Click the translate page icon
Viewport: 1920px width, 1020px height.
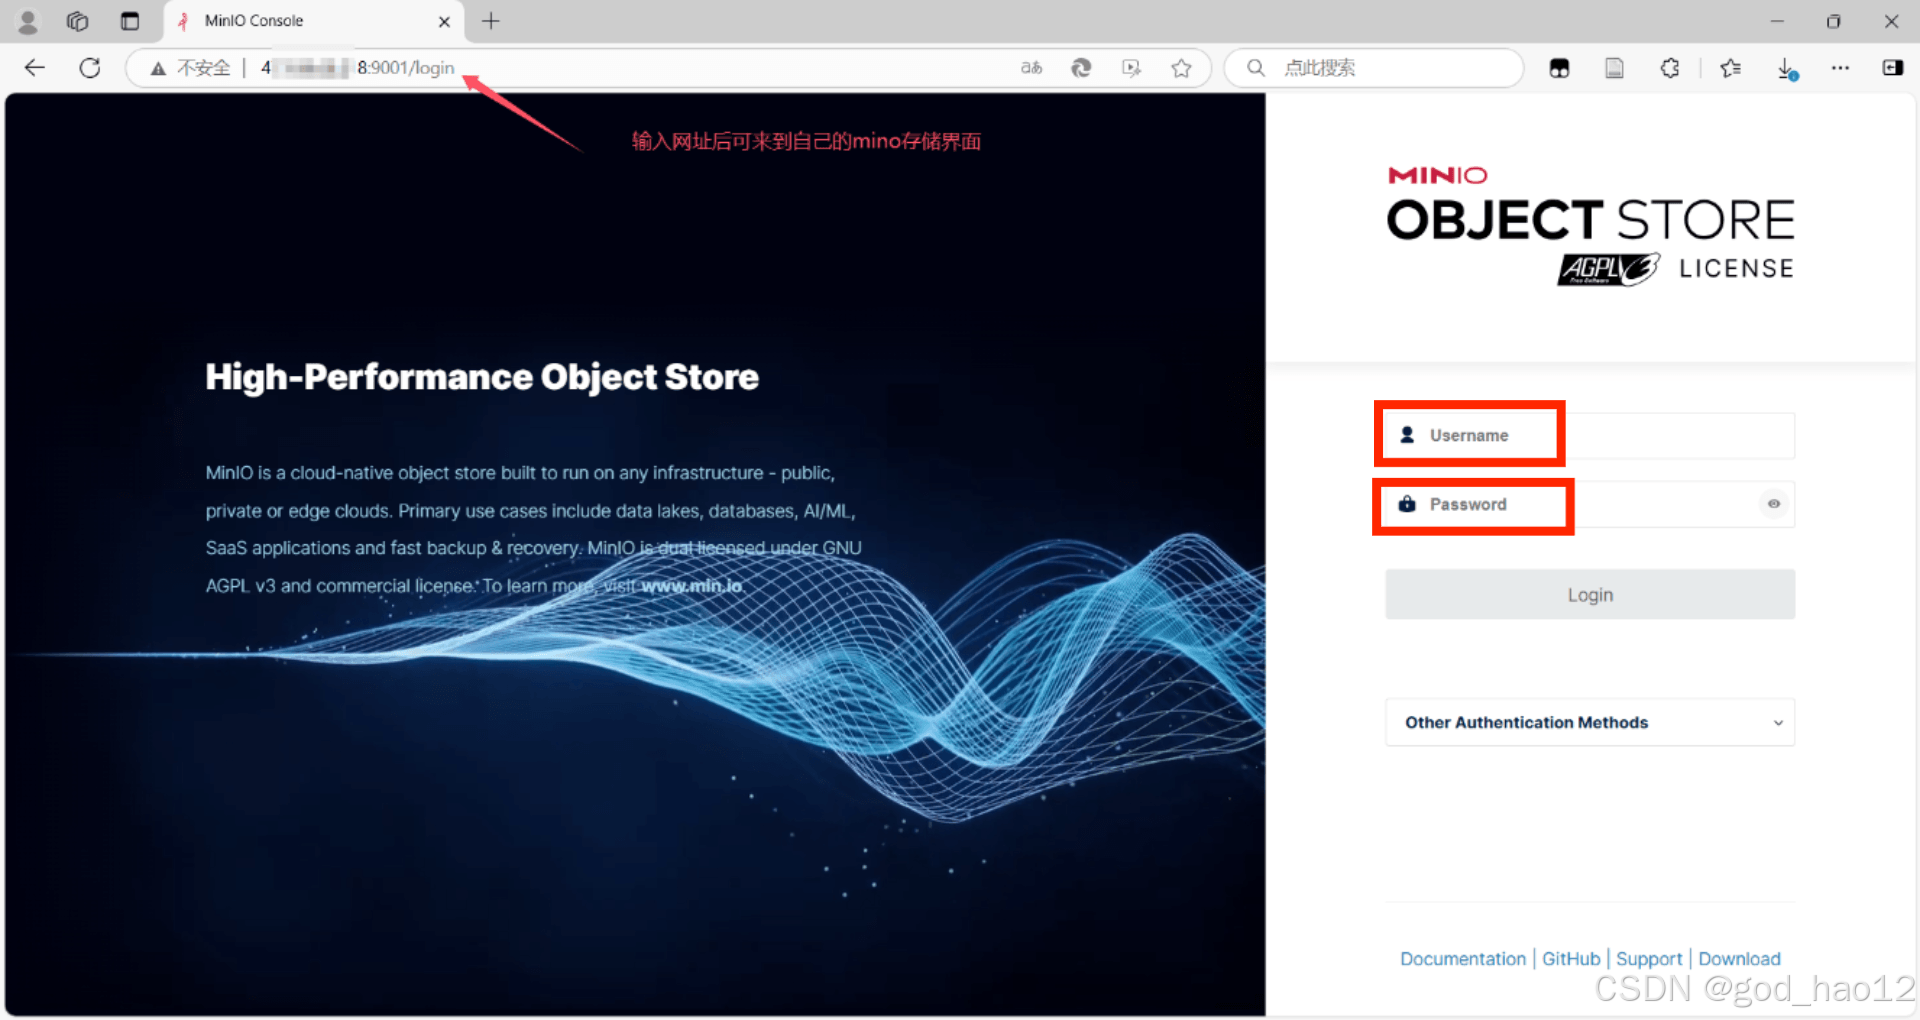1031,68
